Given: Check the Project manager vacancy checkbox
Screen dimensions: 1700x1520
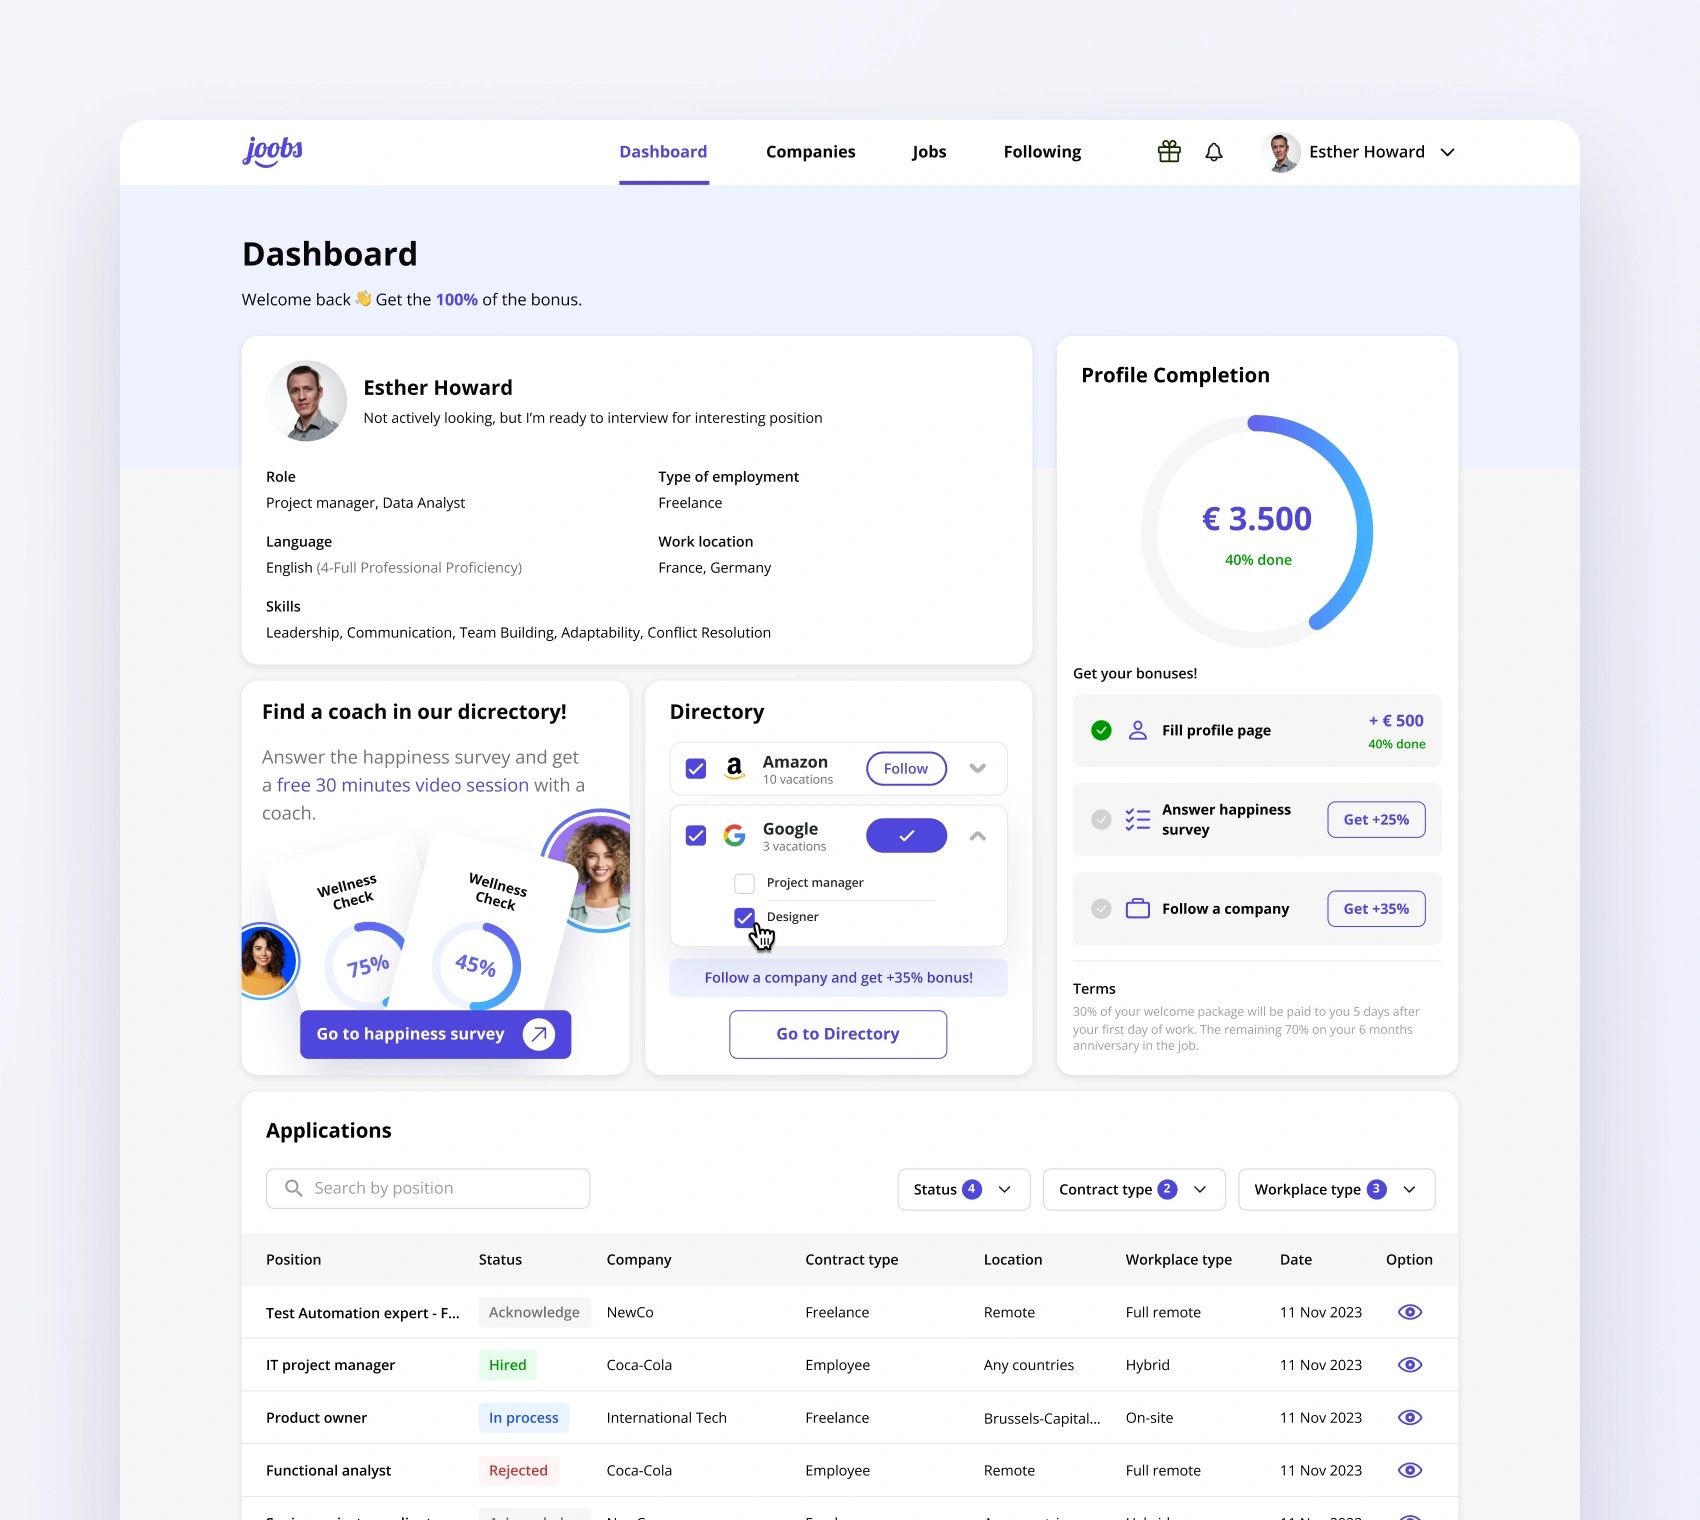Looking at the screenshot, I should (745, 883).
